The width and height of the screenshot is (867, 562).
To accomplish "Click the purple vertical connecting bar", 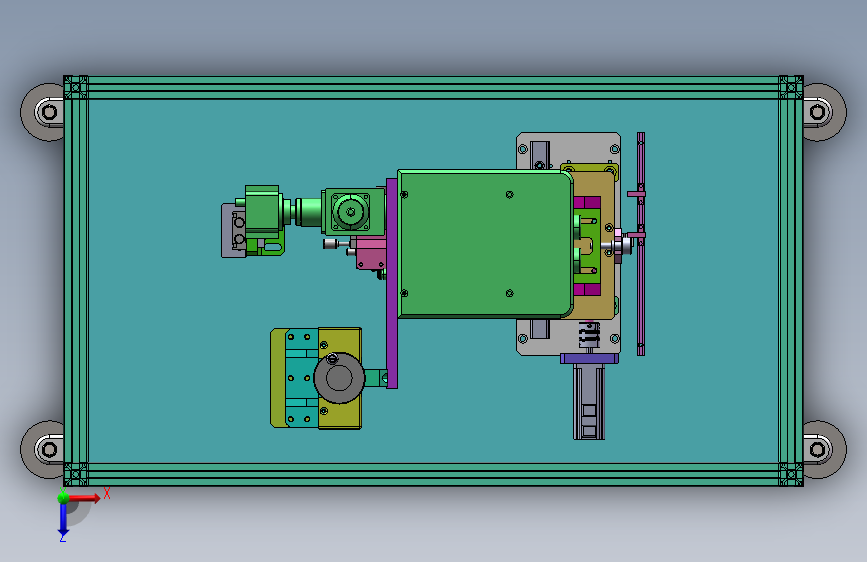I will coord(391,283).
